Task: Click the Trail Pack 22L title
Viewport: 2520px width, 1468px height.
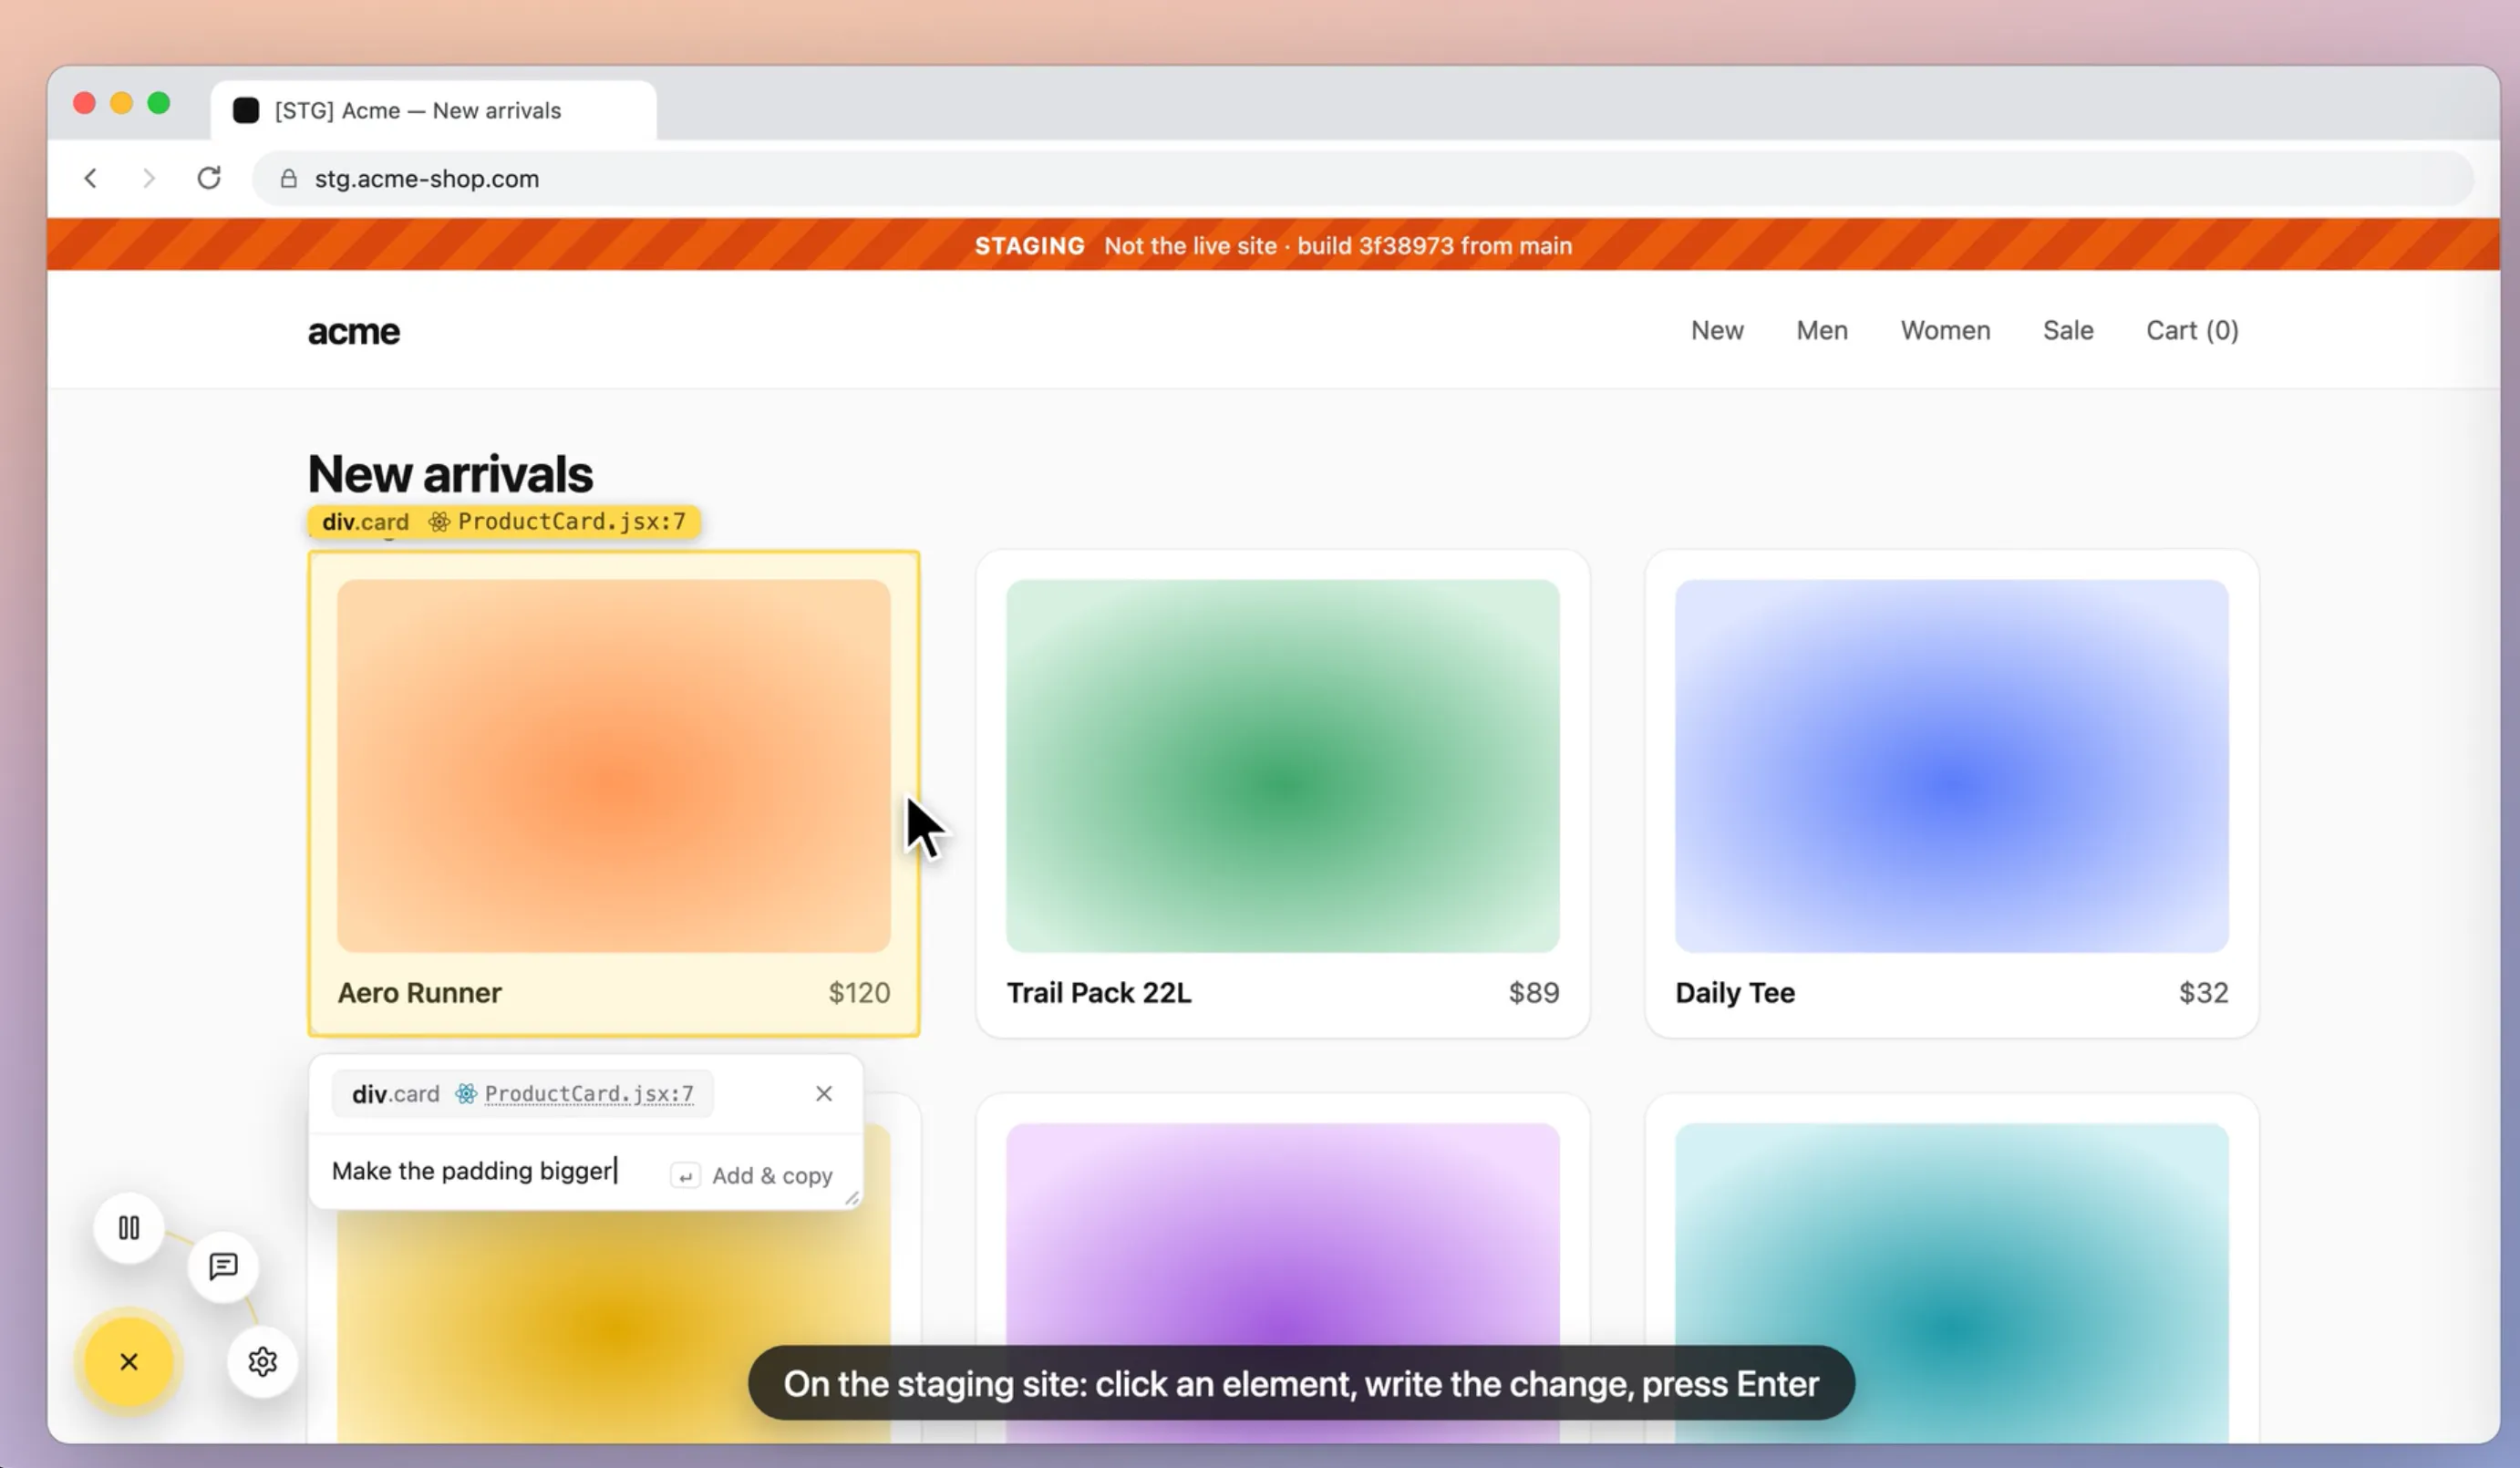Action: point(1098,992)
